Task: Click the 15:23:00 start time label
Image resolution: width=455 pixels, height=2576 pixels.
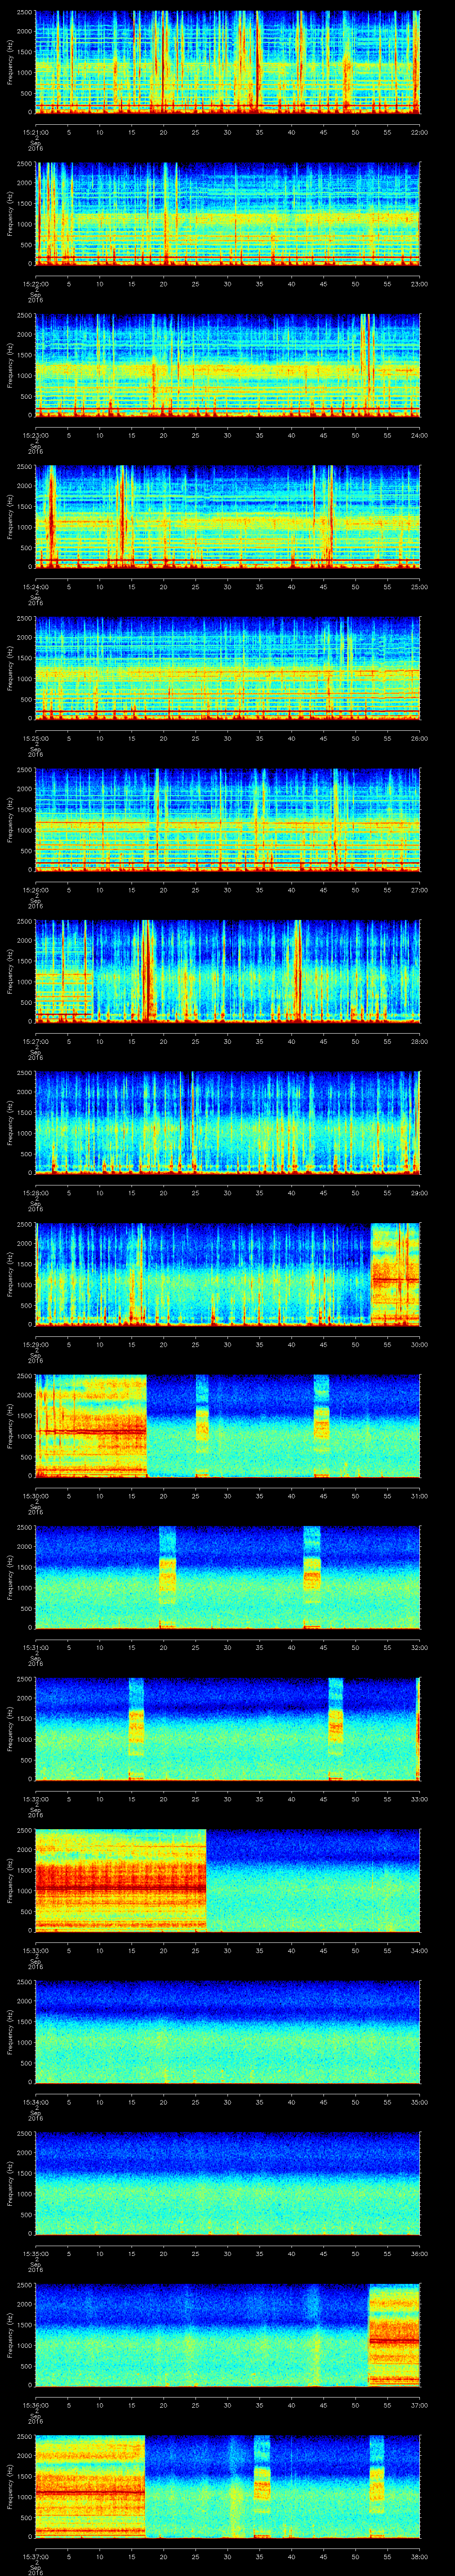Action: [36, 435]
